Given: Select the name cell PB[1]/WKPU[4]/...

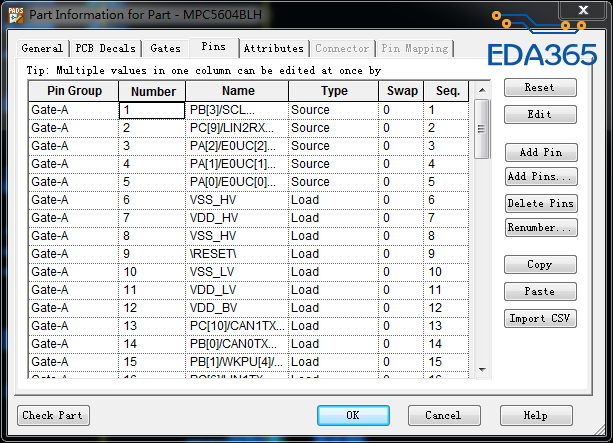Looking at the screenshot, I should (237, 362).
